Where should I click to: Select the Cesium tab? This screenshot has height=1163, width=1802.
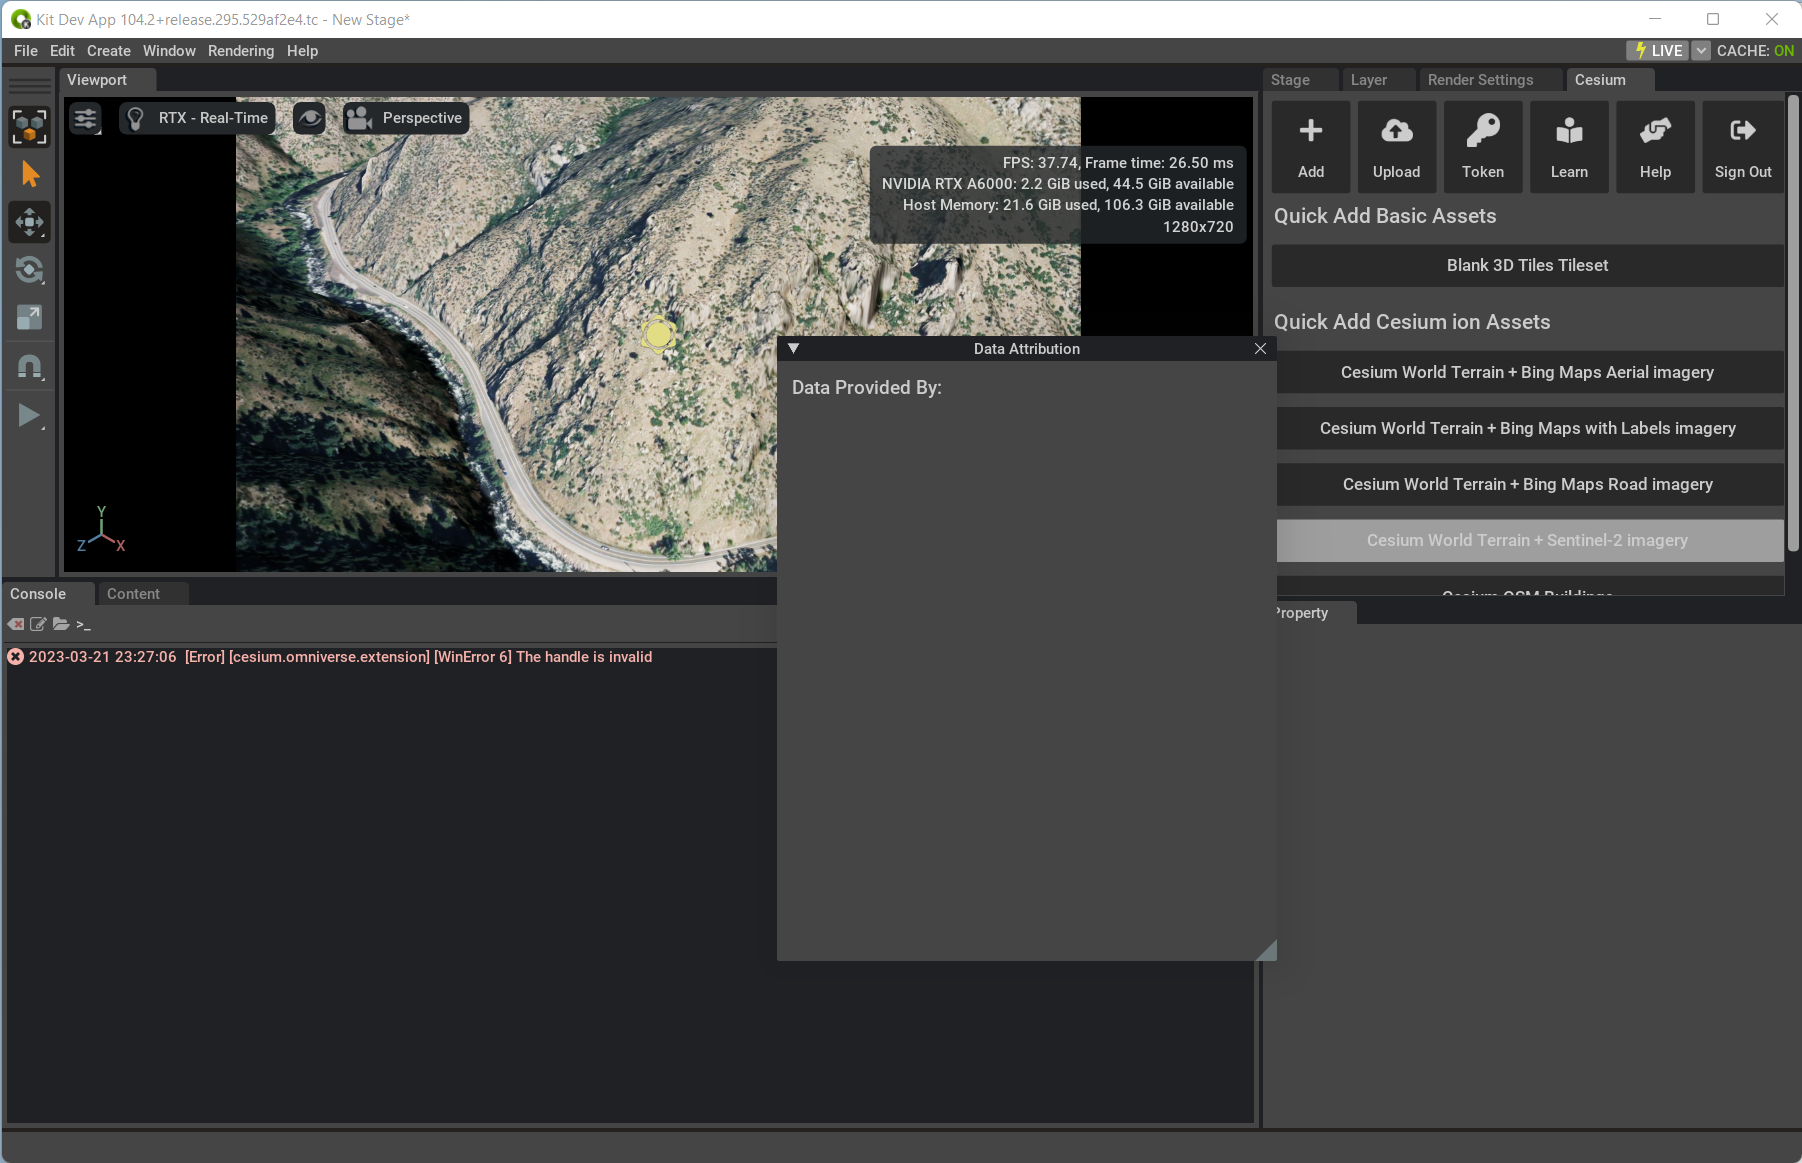click(x=1610, y=80)
